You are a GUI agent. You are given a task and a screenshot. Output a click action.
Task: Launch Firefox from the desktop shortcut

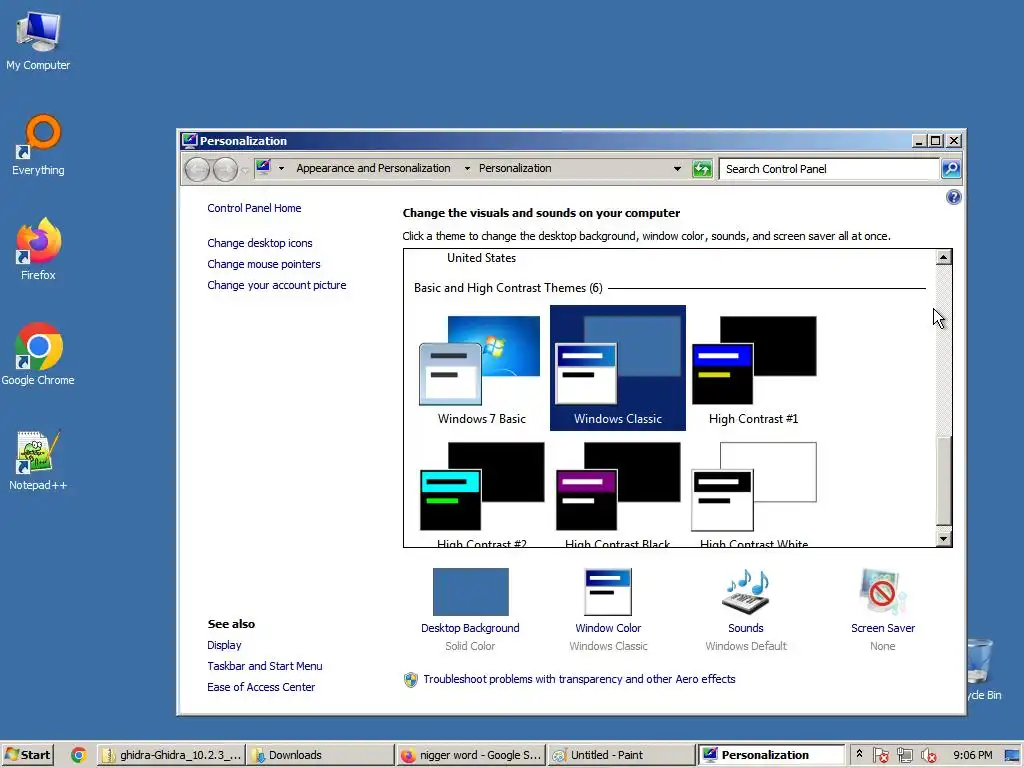(38, 249)
